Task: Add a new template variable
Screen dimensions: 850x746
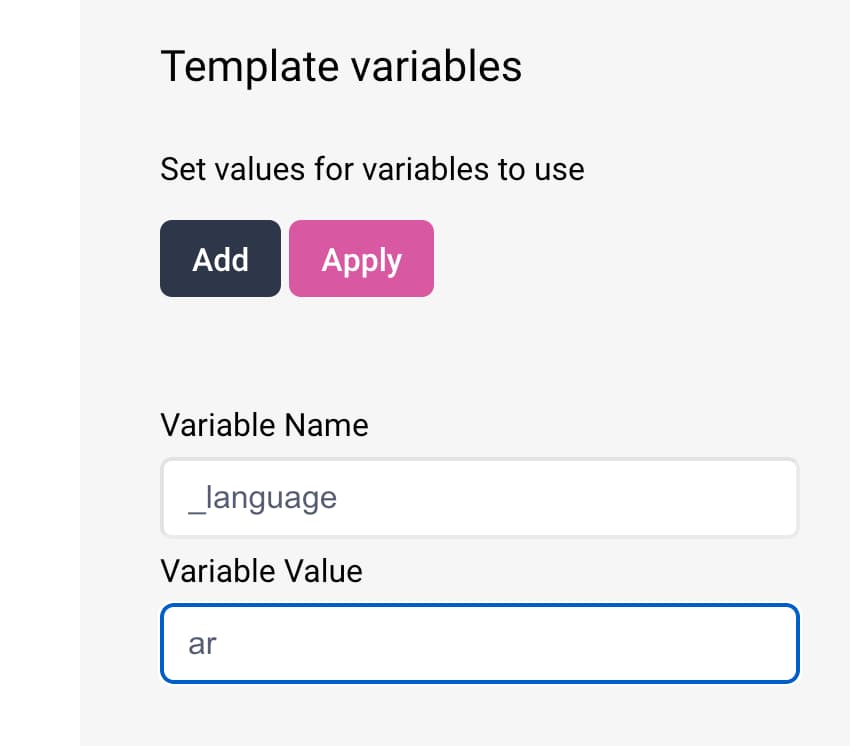Action: 219,258
